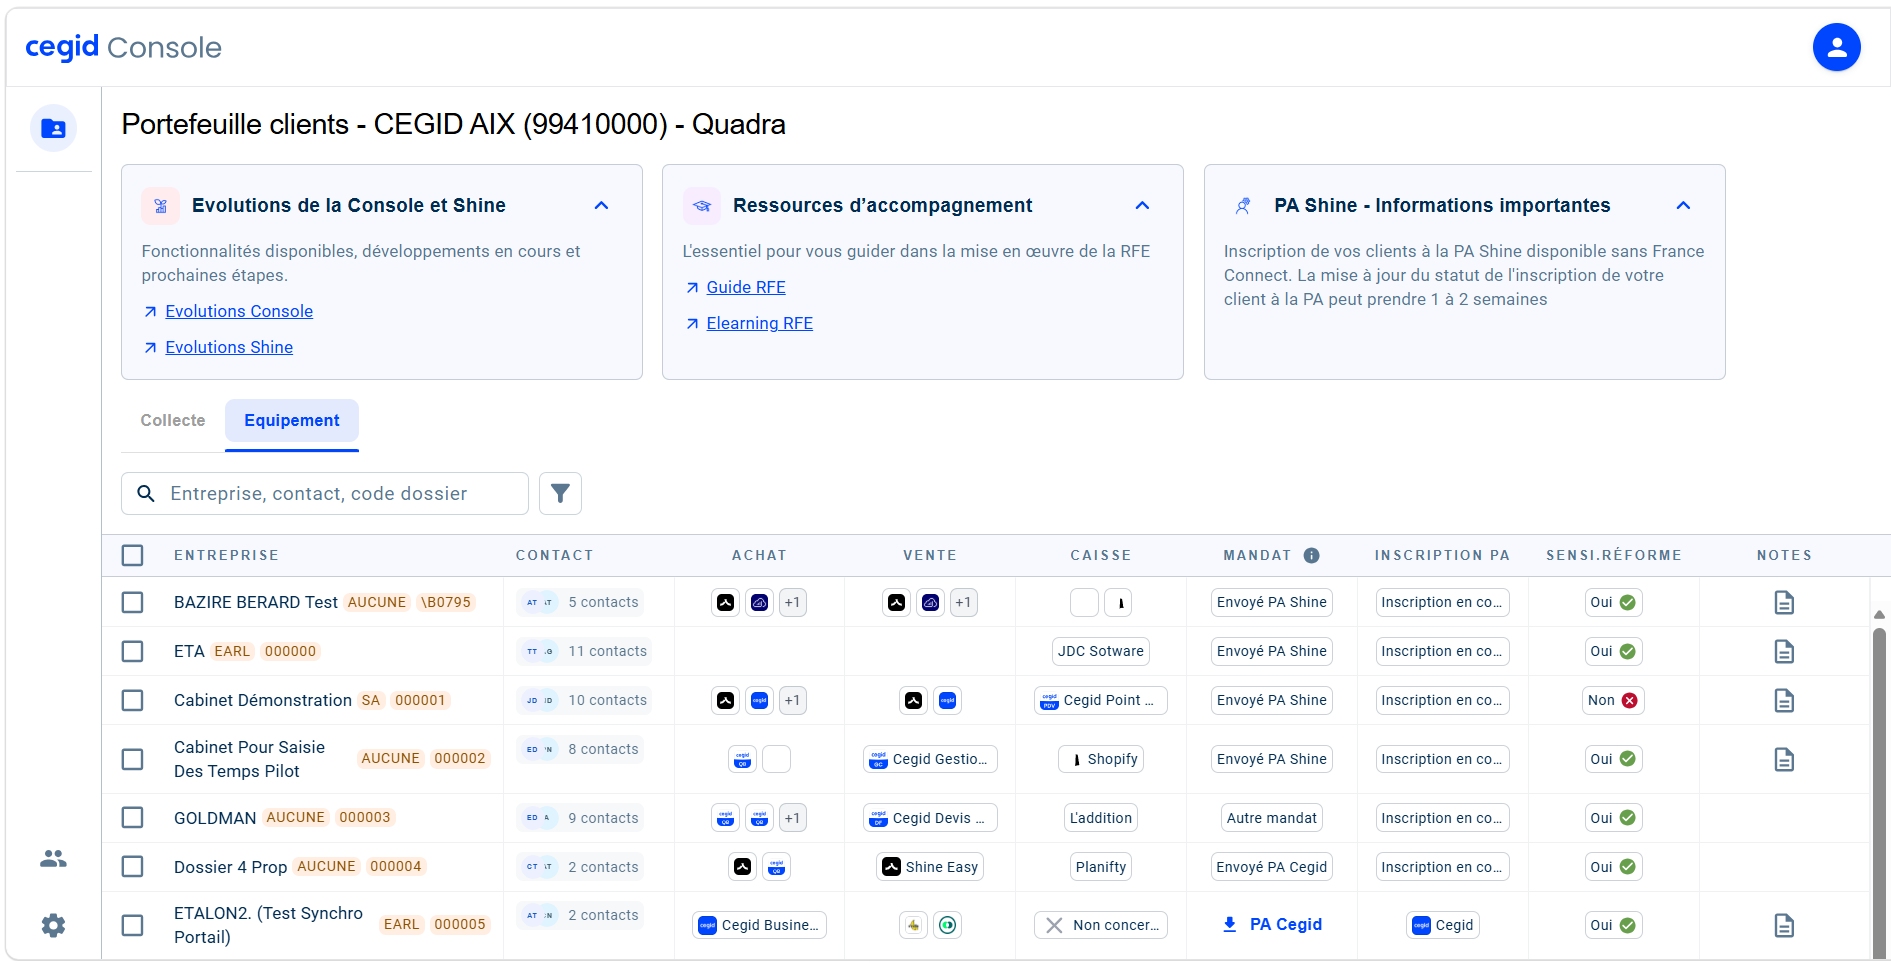Click +1 in Cabinet Démonstration Achat column
The height and width of the screenshot is (963, 1891).
point(792,700)
